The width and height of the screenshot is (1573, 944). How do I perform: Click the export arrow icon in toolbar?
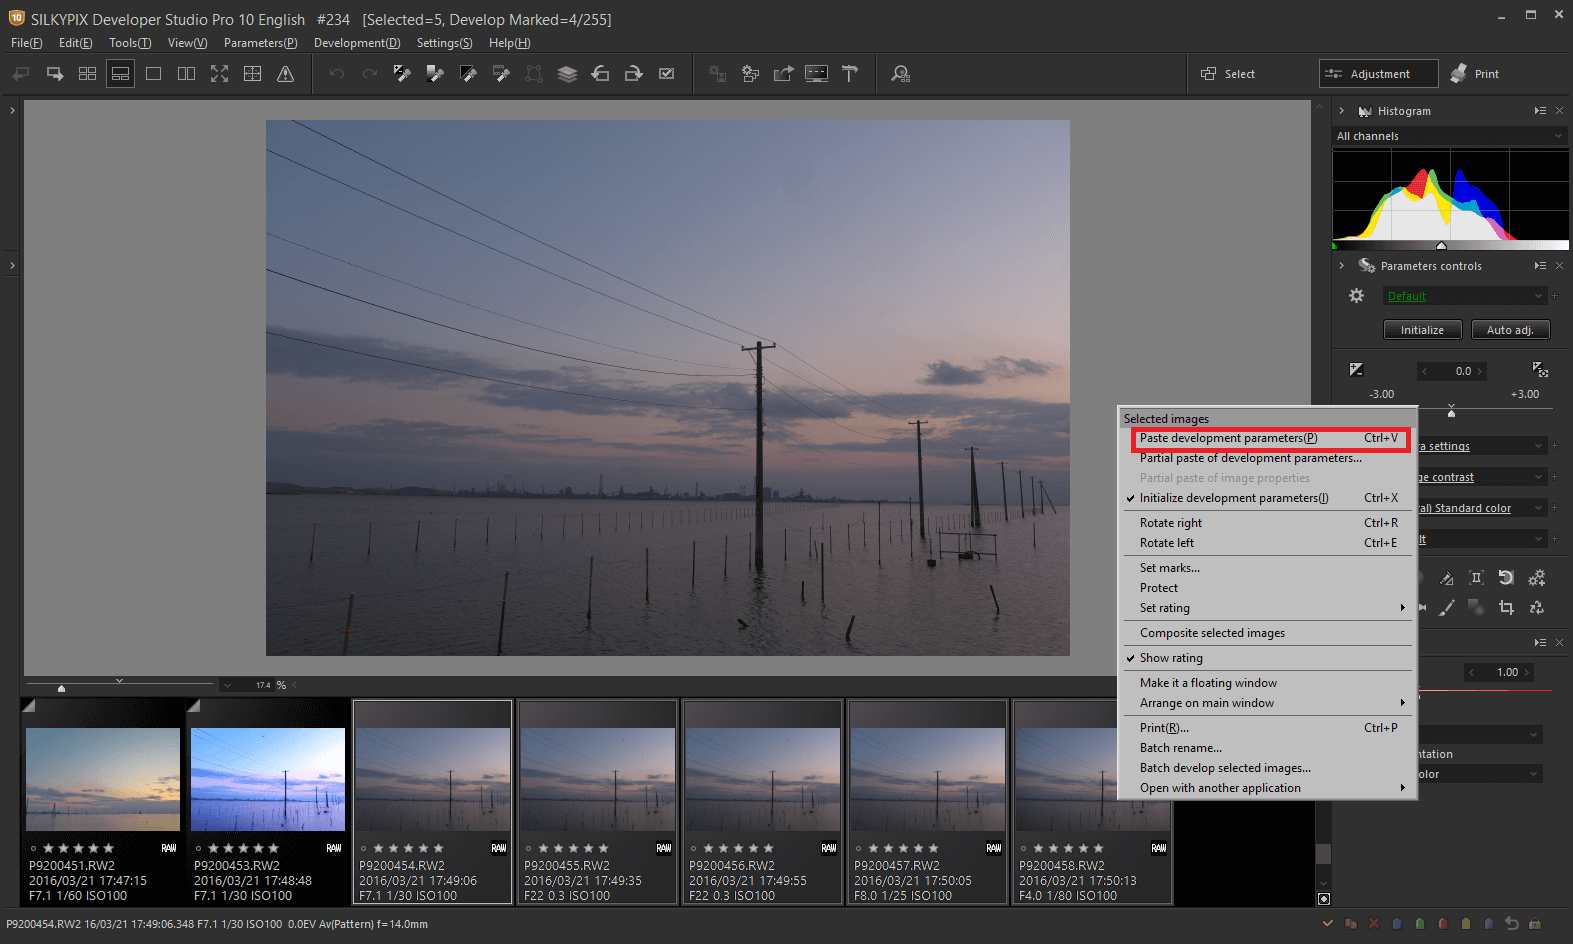tap(783, 74)
